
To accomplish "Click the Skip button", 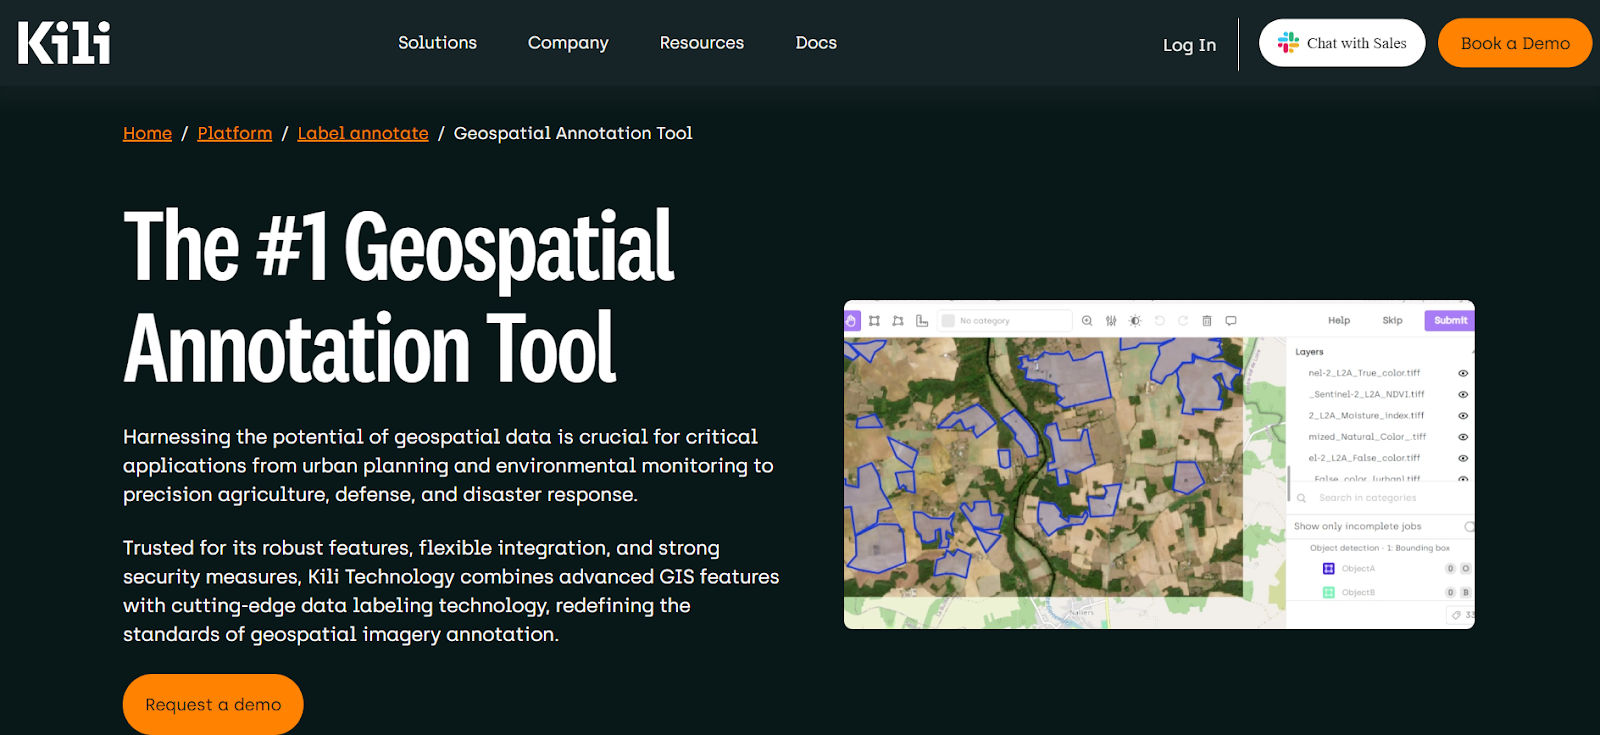I will point(1392,321).
